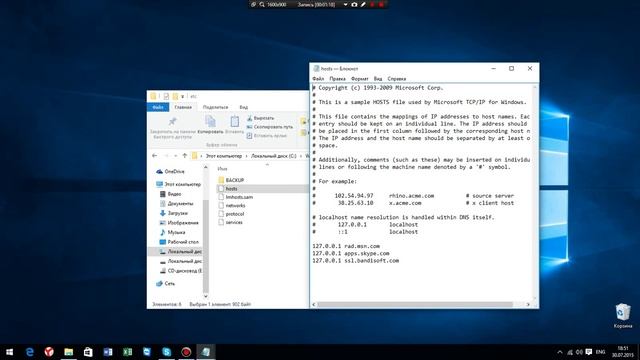Open the recording bar dropdown arrow

(x=345, y=4)
